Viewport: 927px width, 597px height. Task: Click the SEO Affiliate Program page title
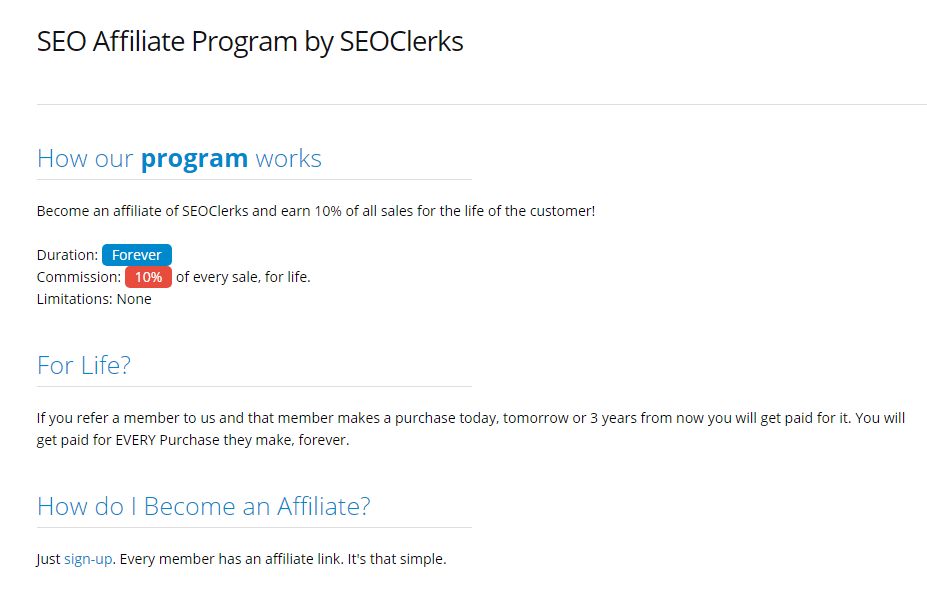click(249, 42)
